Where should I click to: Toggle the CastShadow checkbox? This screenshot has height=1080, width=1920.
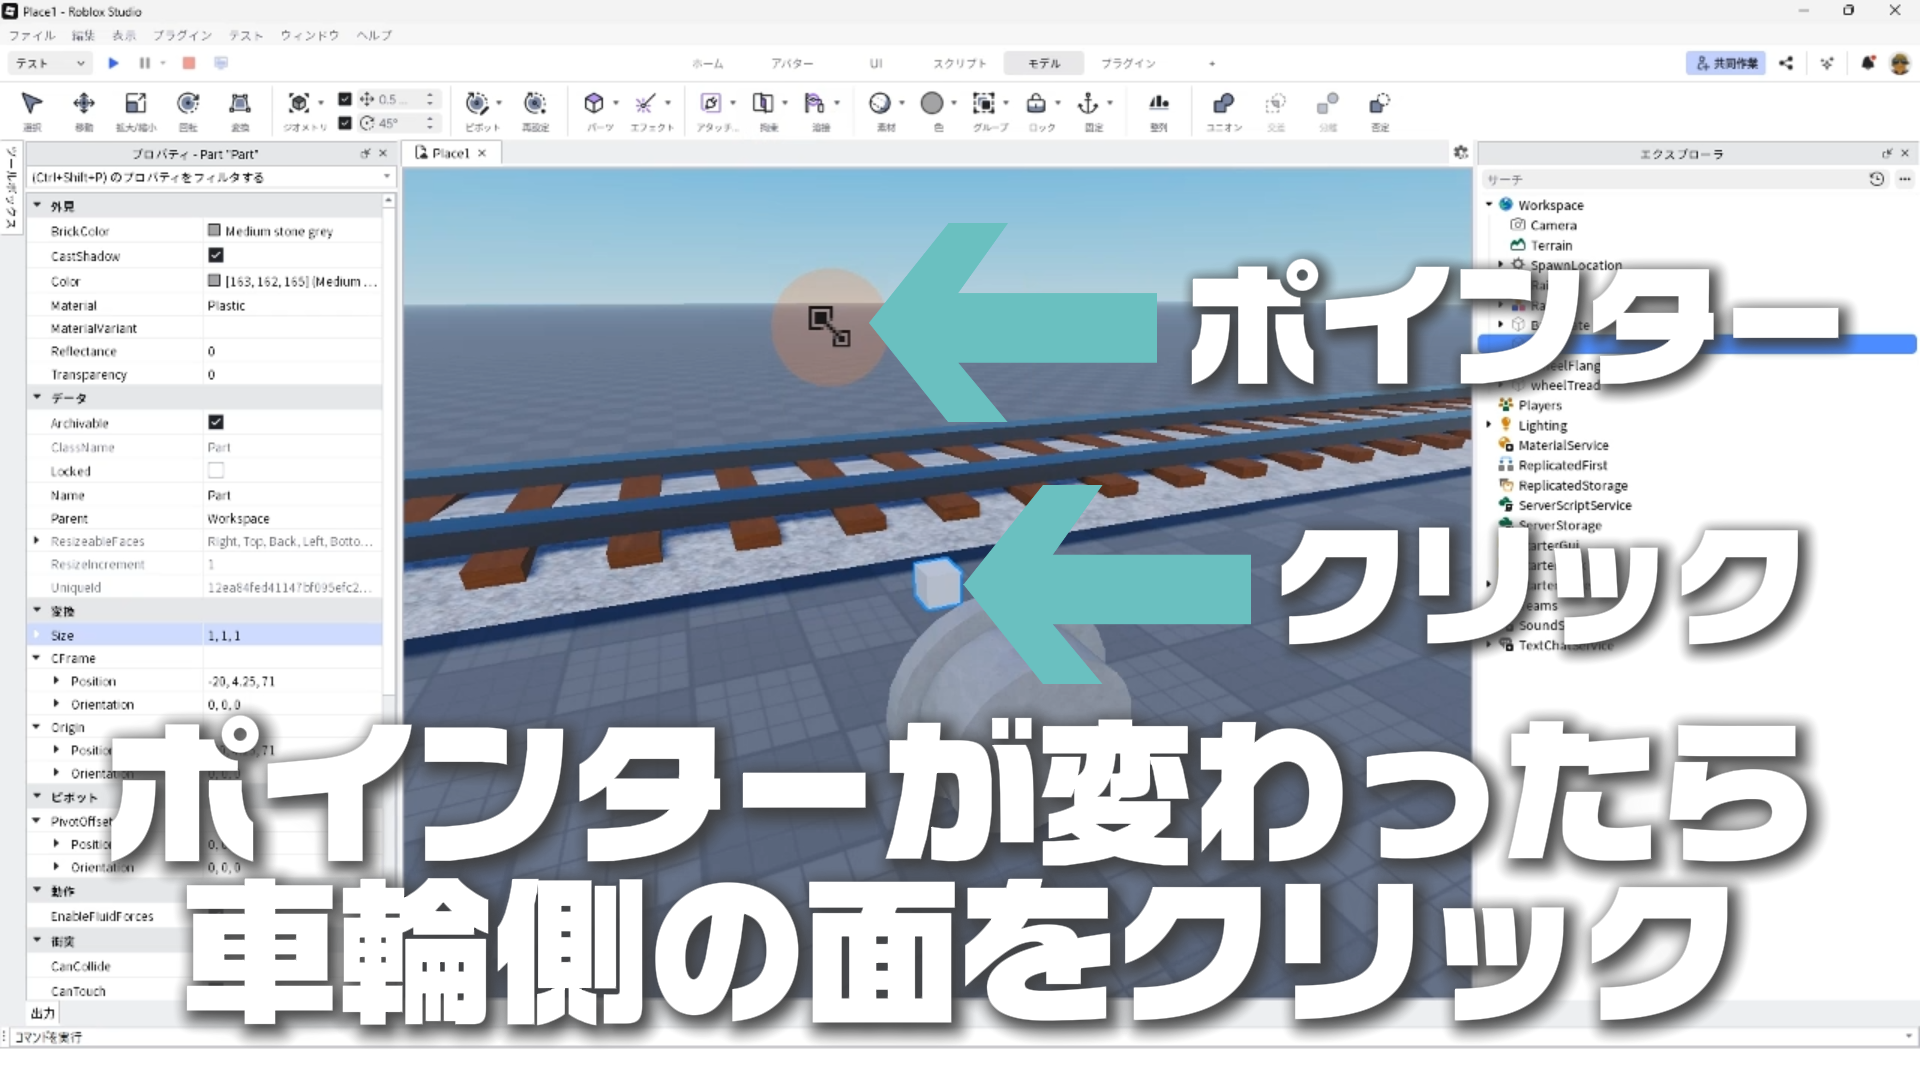pos(216,256)
